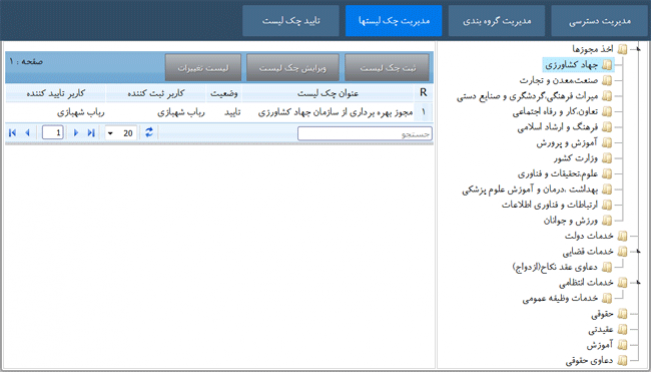Click folder icon of جهاد کشاورزی
Viewport: 651px width, 372px height.
click(607, 65)
